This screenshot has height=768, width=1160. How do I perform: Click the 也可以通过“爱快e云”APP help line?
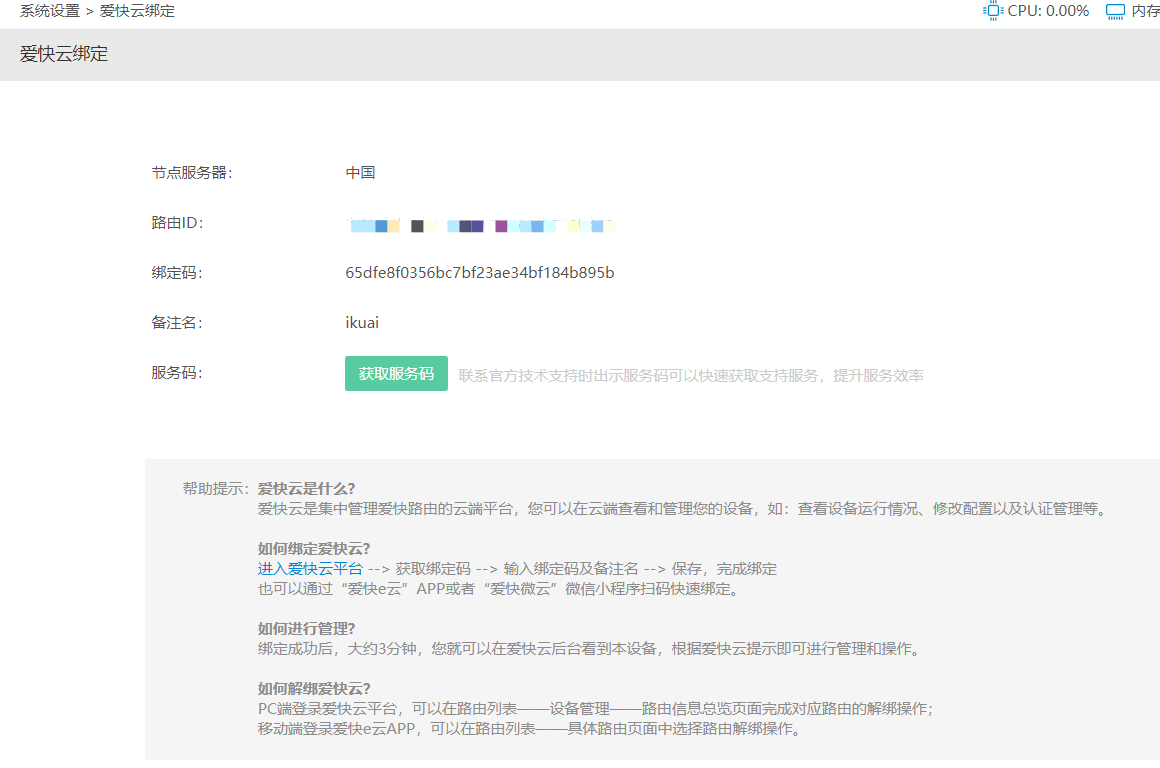click(x=500, y=589)
